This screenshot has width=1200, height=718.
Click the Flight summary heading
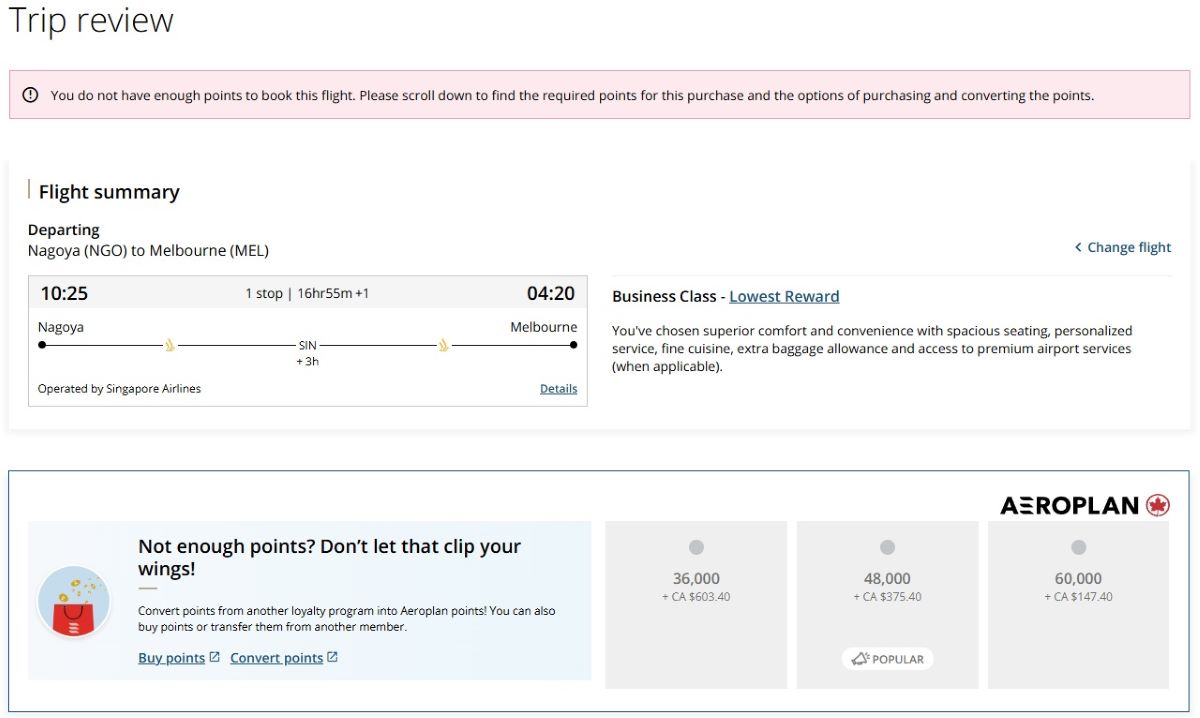(109, 192)
